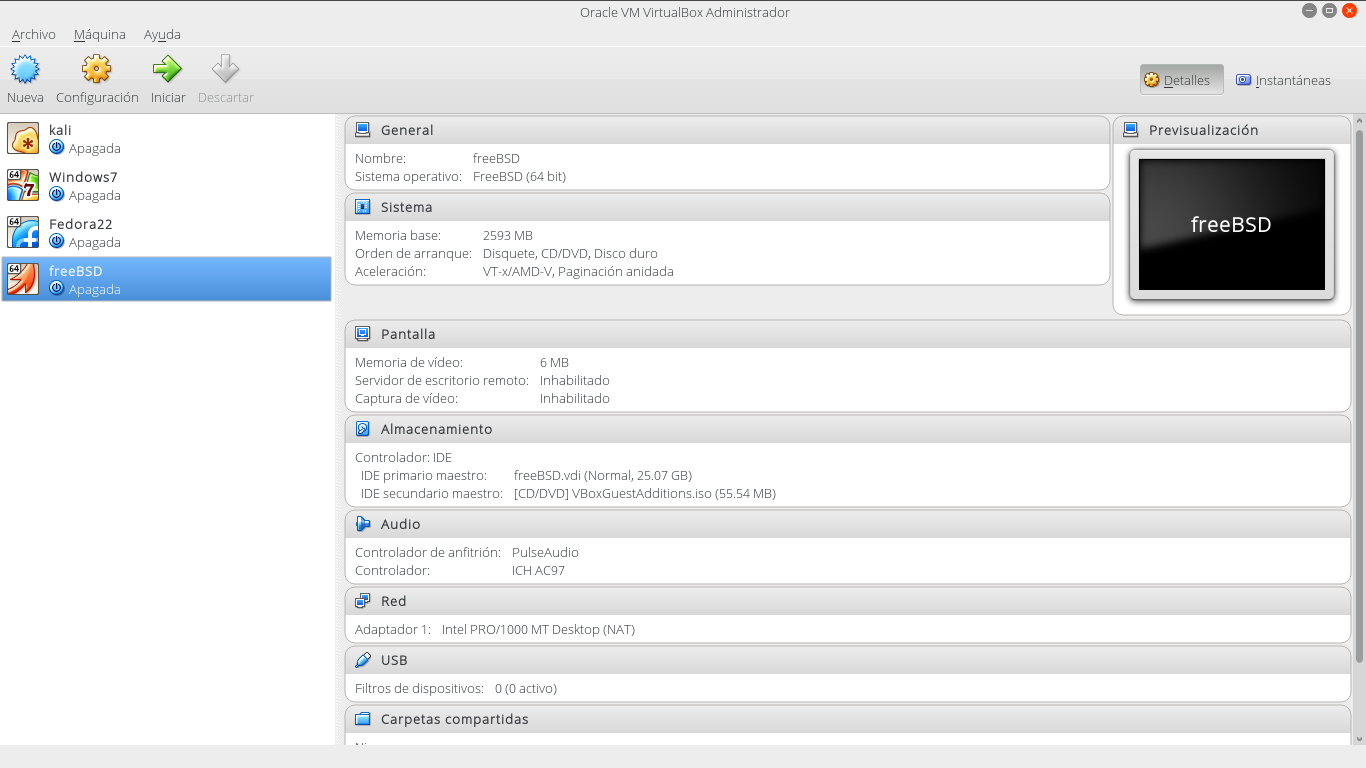Select the Windows7 virtual machine name

[x=83, y=177]
